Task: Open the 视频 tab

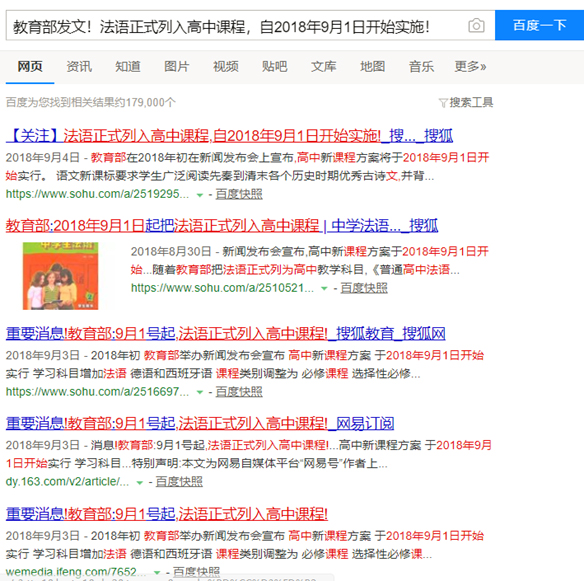Action: tap(225, 67)
